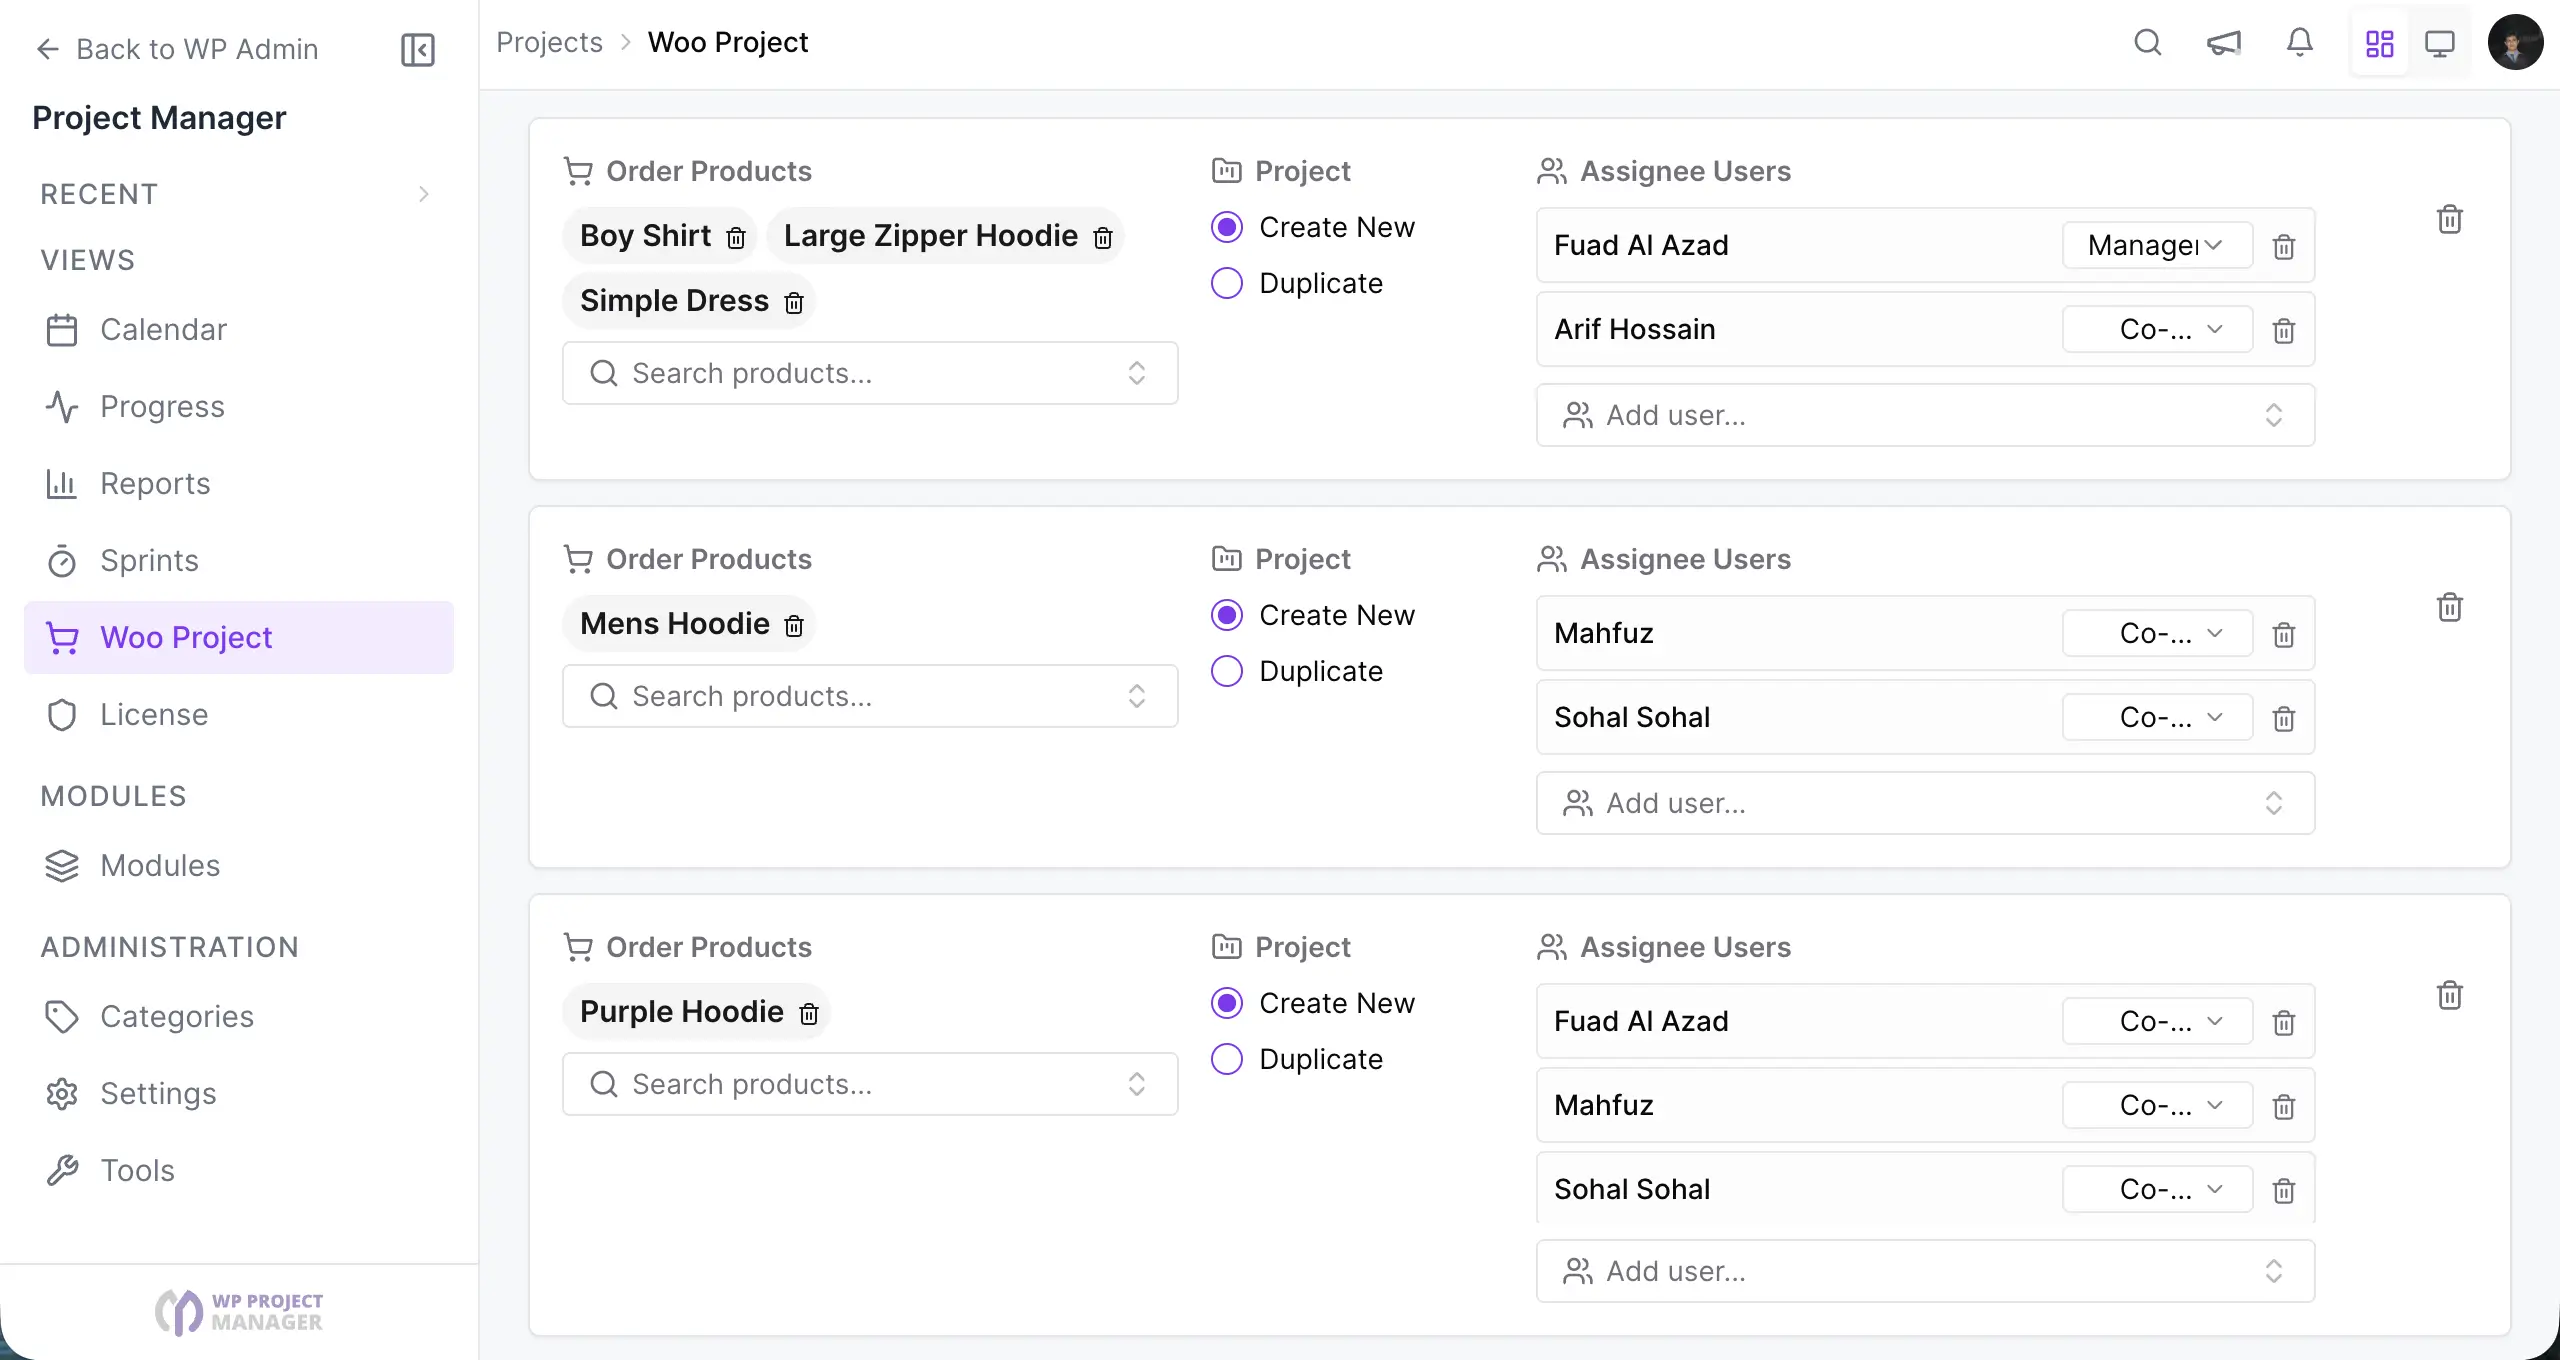2560x1360 pixels.
Task: Remove Large Zipper Hoodie product
Action: point(1102,237)
